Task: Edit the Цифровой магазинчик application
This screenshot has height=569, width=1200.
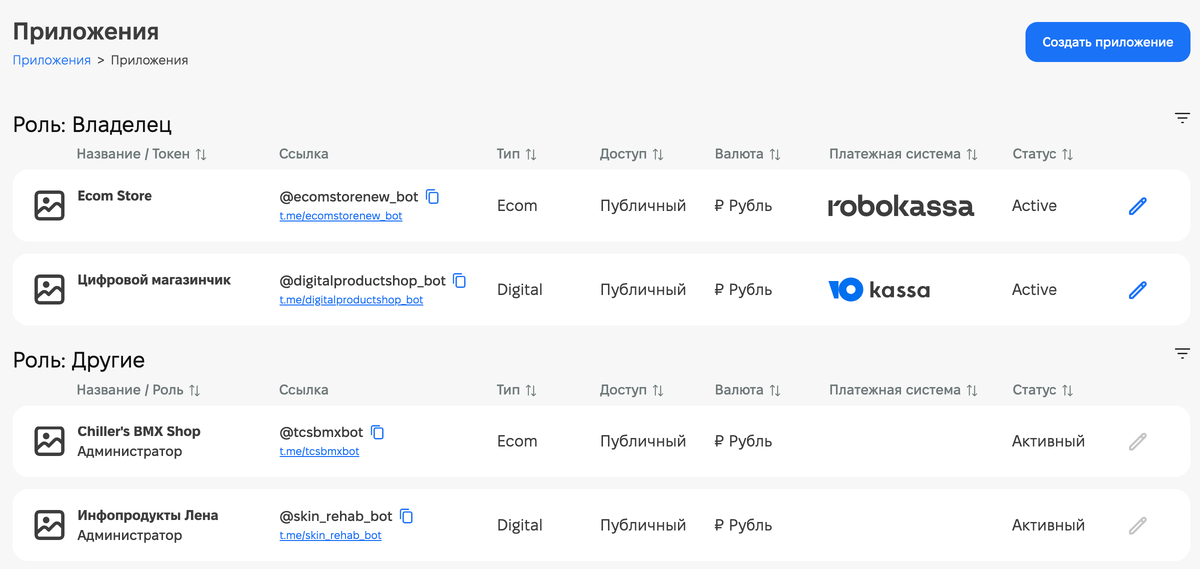Action: (x=1137, y=290)
